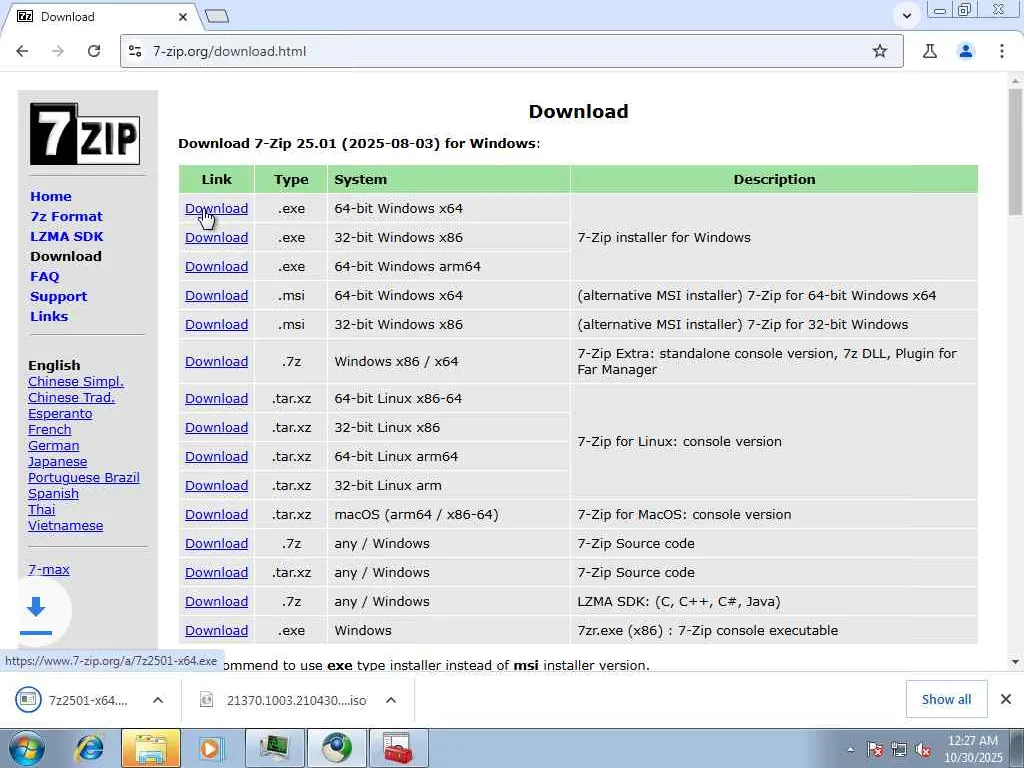The image size is (1024, 768).
Task: Download .tar.xz for 64-bit Linux arm64
Action: tap(216, 456)
